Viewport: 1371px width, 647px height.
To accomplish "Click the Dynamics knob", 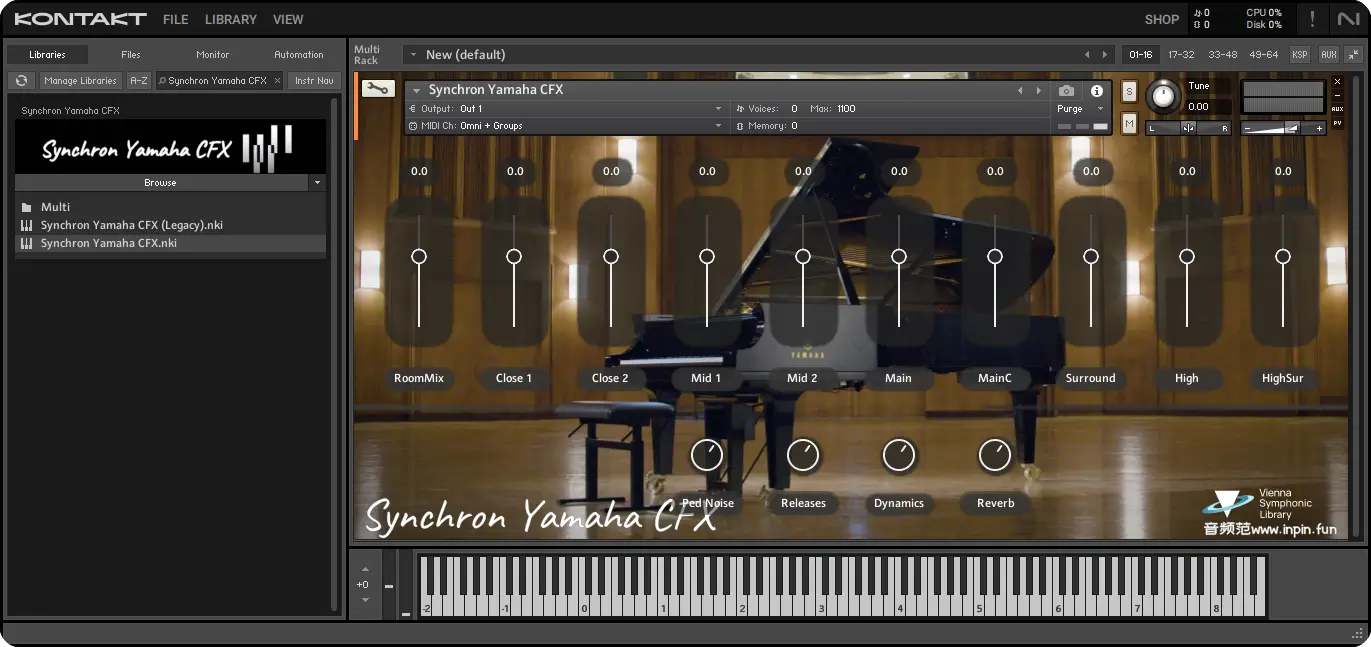I will click(899, 455).
